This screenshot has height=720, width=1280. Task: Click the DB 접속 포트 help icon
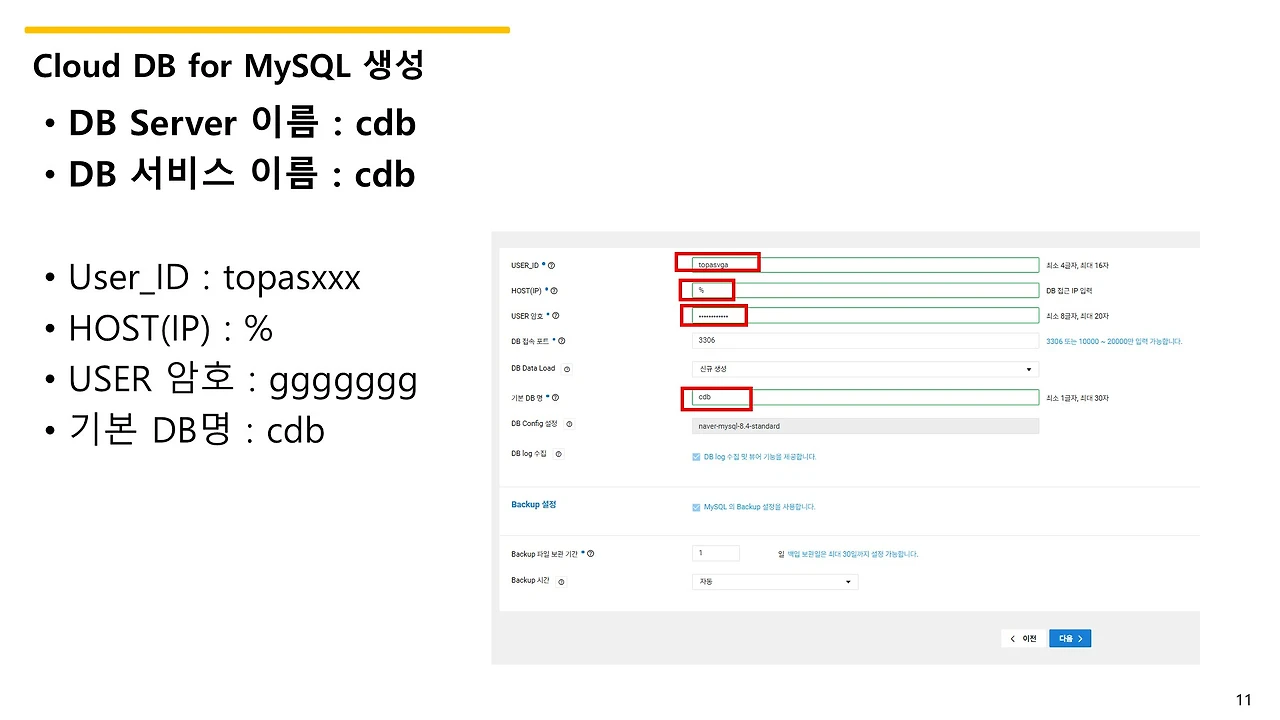[x=561, y=340]
